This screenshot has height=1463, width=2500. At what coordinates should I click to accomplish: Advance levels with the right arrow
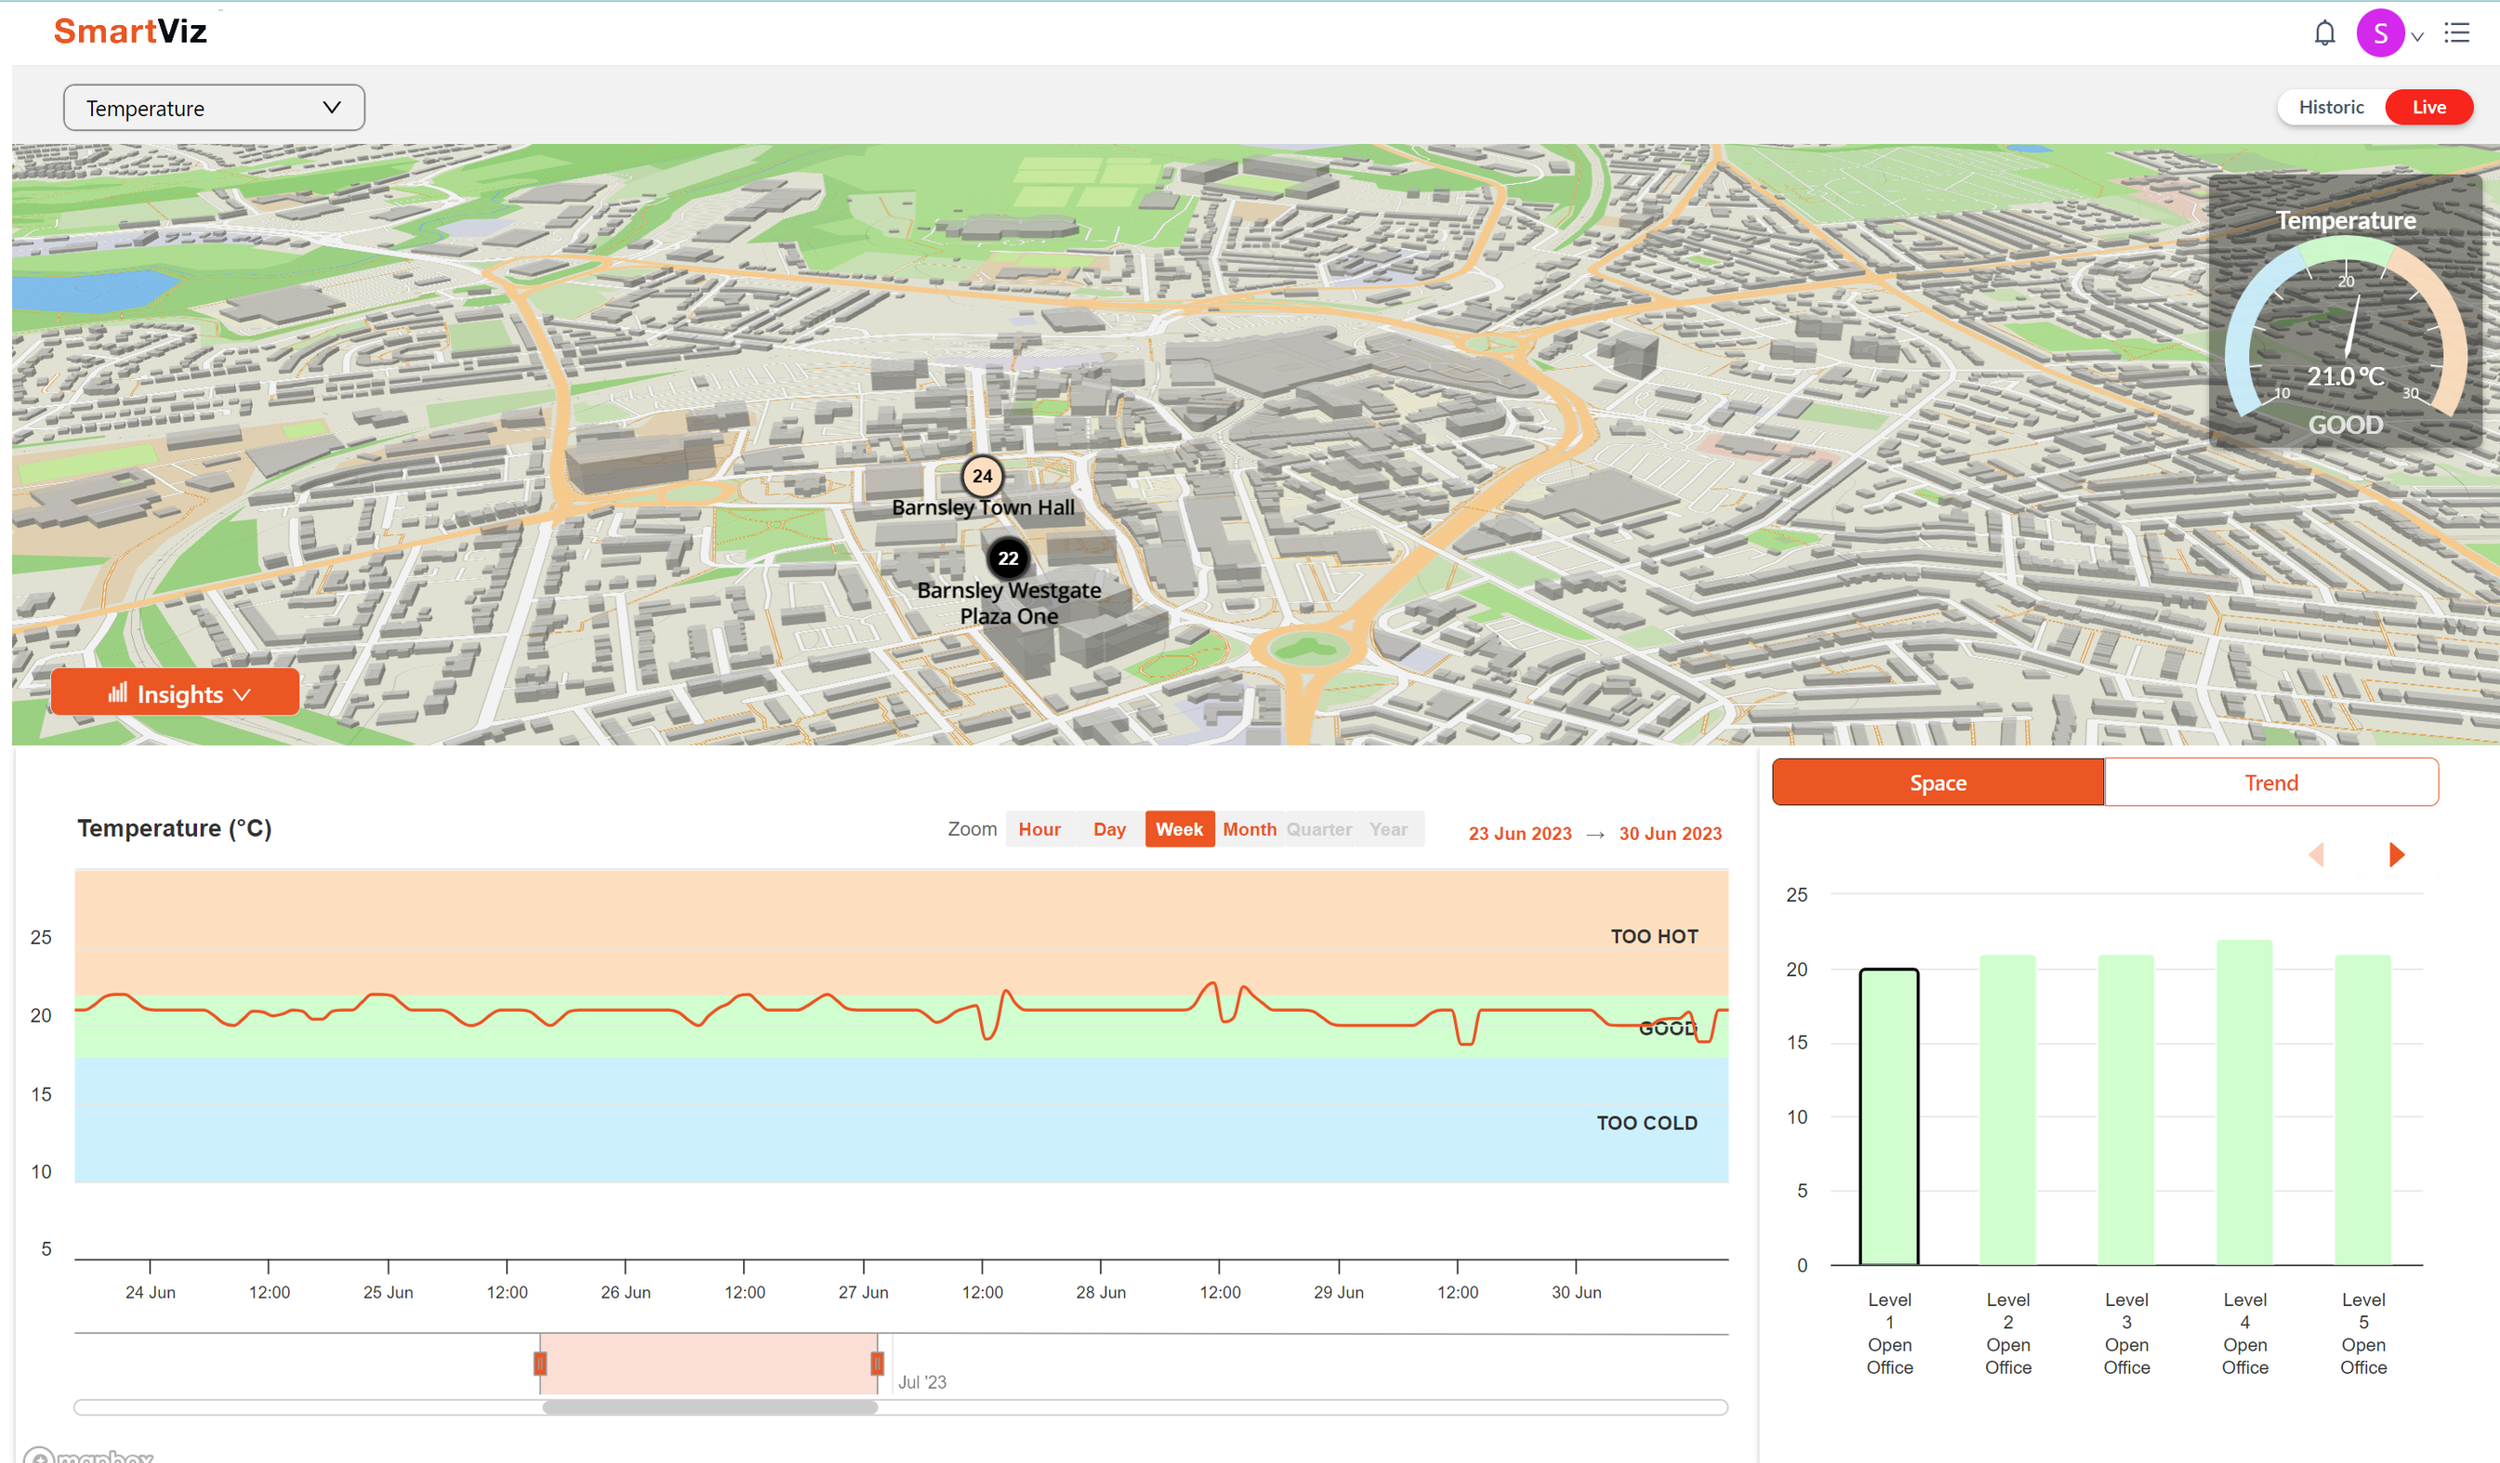tap(2396, 855)
